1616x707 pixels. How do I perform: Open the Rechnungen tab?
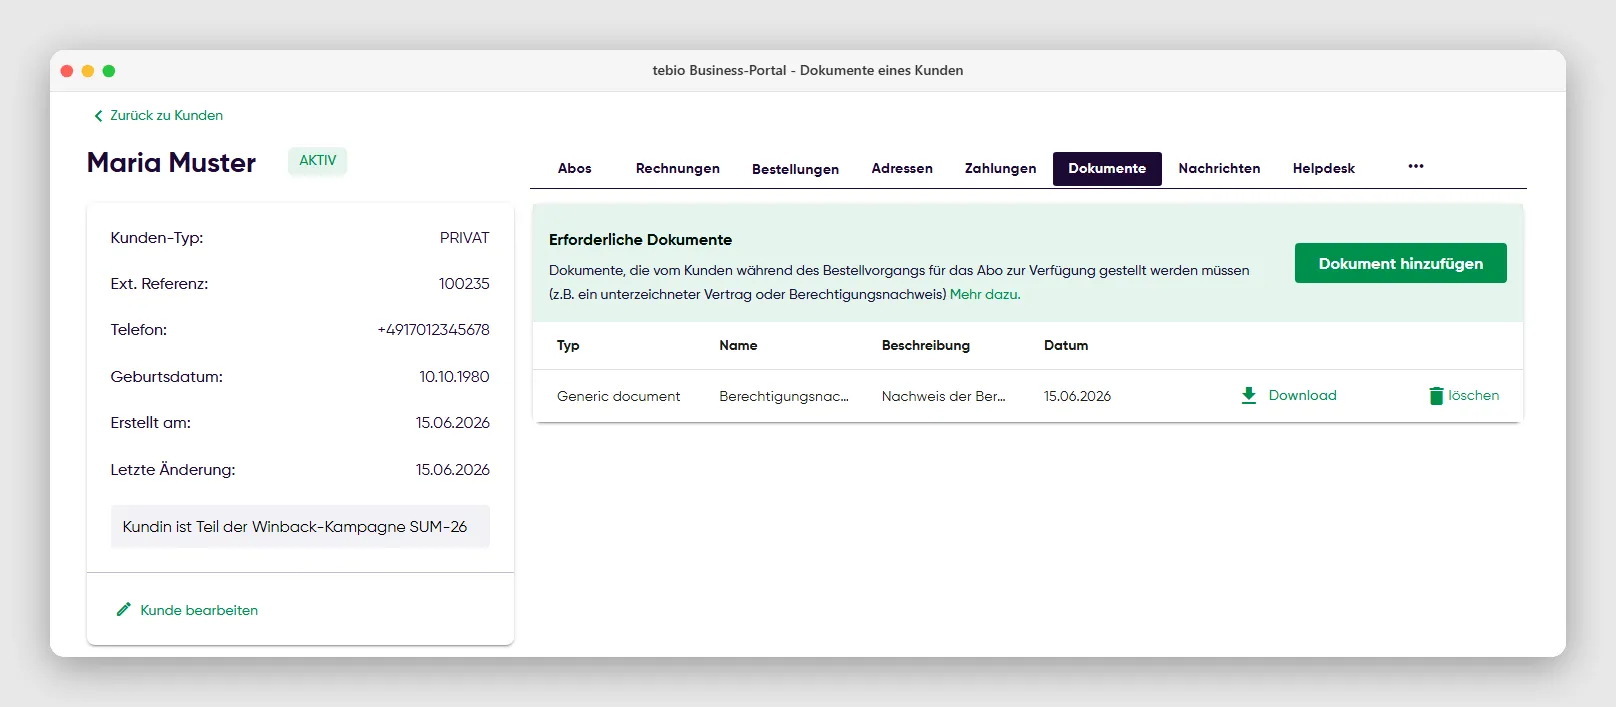pyautogui.click(x=678, y=168)
